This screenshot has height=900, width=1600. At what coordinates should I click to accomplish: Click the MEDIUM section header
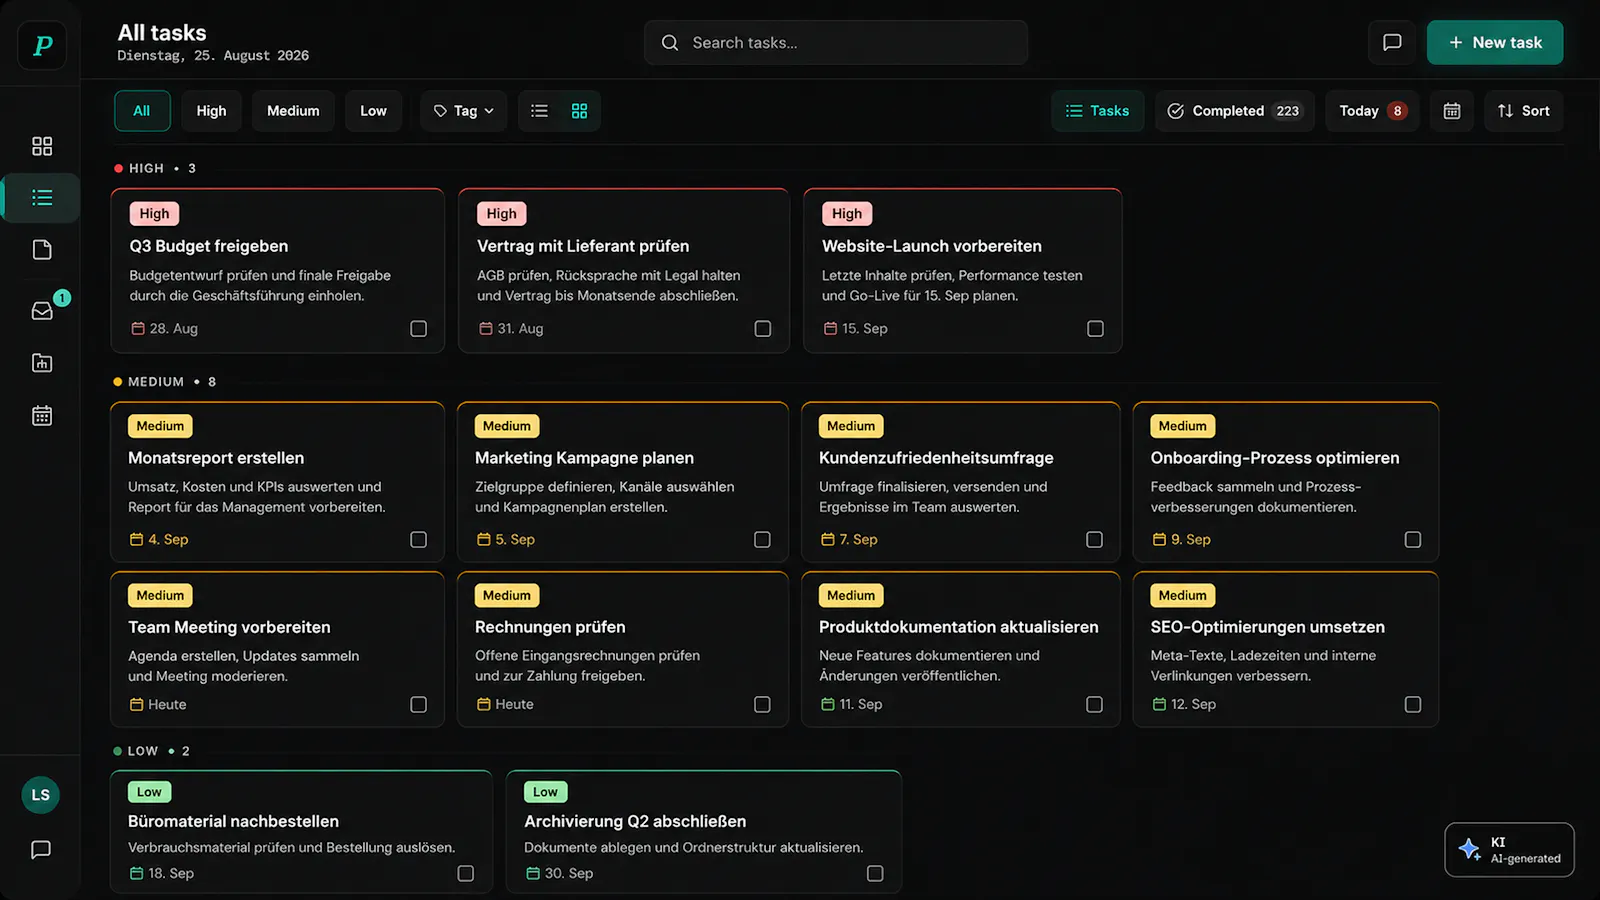[164, 382]
